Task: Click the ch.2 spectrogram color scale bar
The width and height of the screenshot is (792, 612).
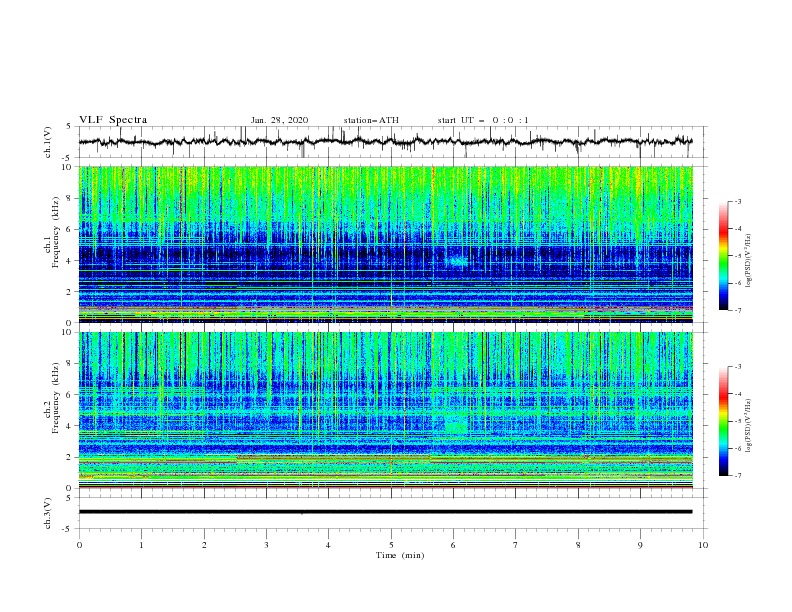Action: click(x=723, y=421)
